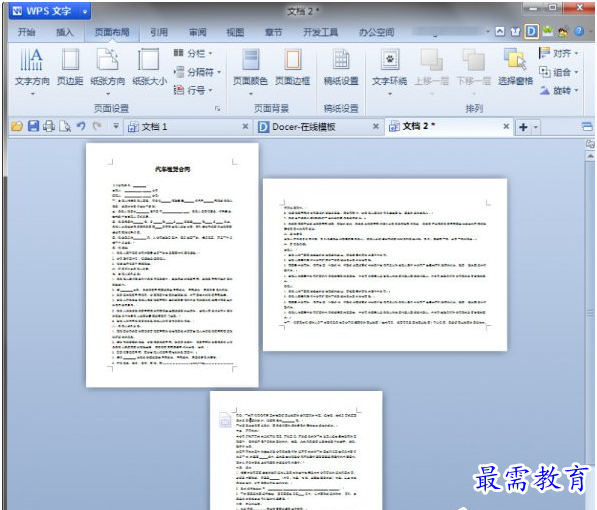Open the 选择窗格 selection pane

pyautogui.click(x=516, y=67)
